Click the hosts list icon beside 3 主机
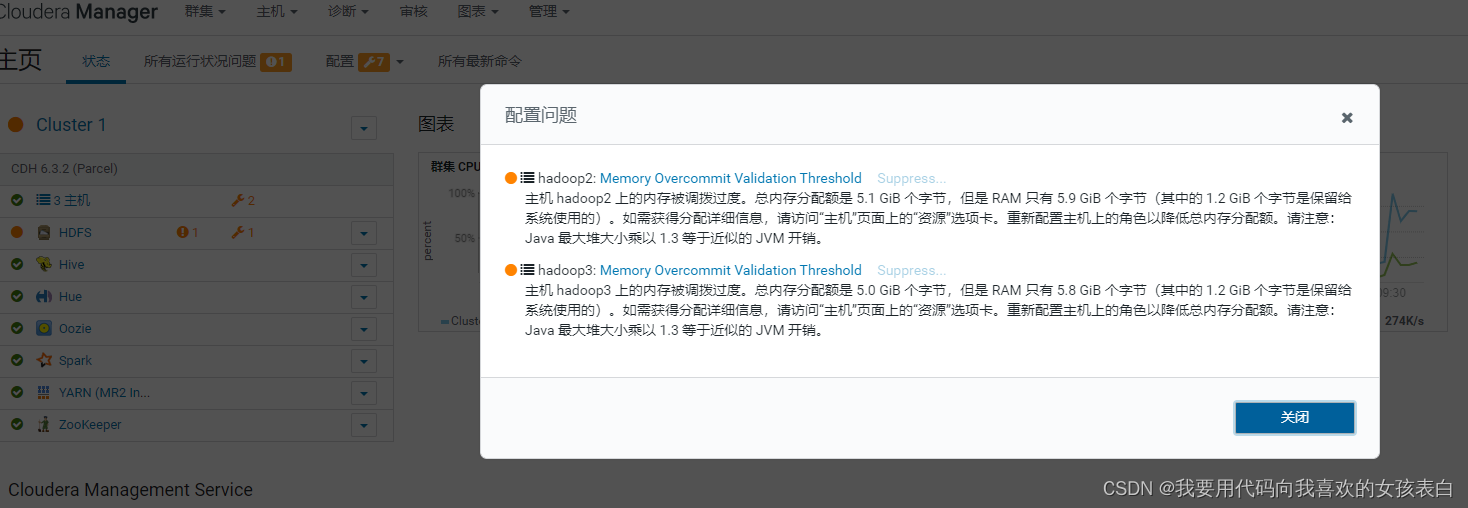This screenshot has height=508, width=1468. 43,201
